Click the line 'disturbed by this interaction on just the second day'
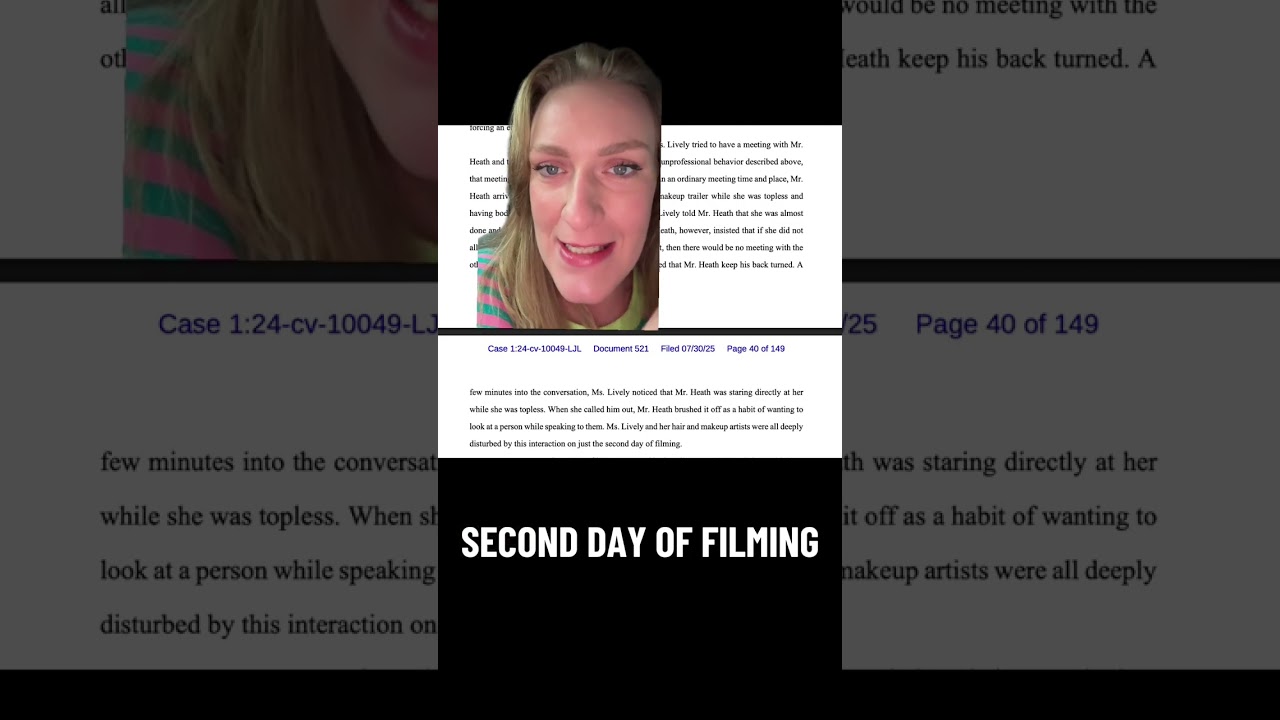The width and height of the screenshot is (1280, 720). [x=575, y=443]
